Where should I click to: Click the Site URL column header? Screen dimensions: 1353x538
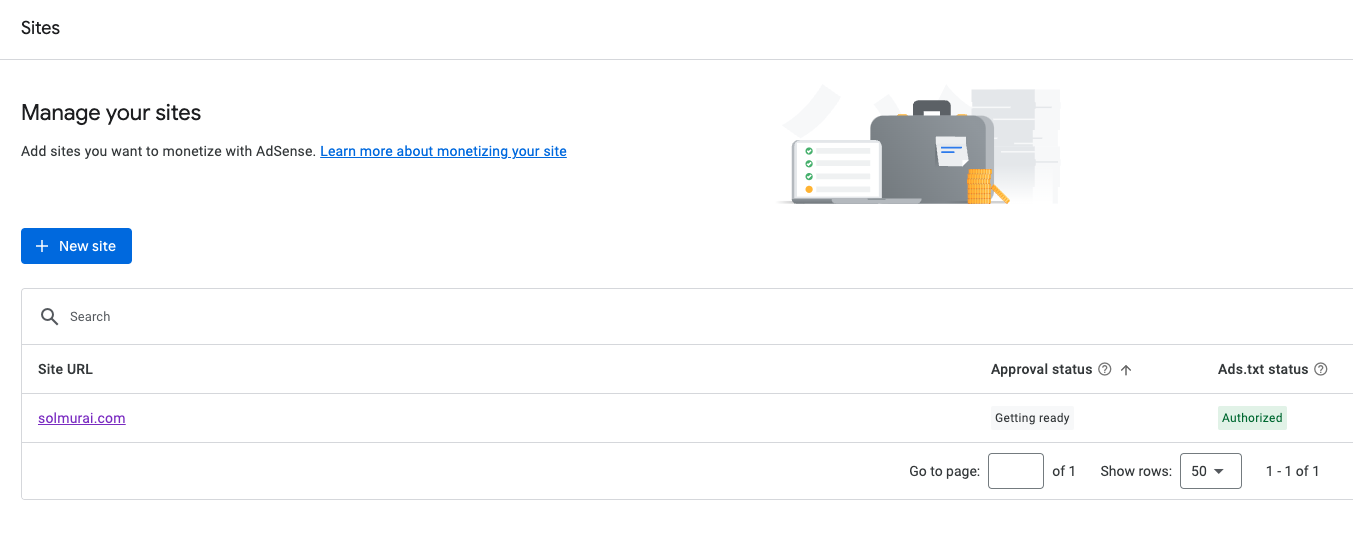65,370
